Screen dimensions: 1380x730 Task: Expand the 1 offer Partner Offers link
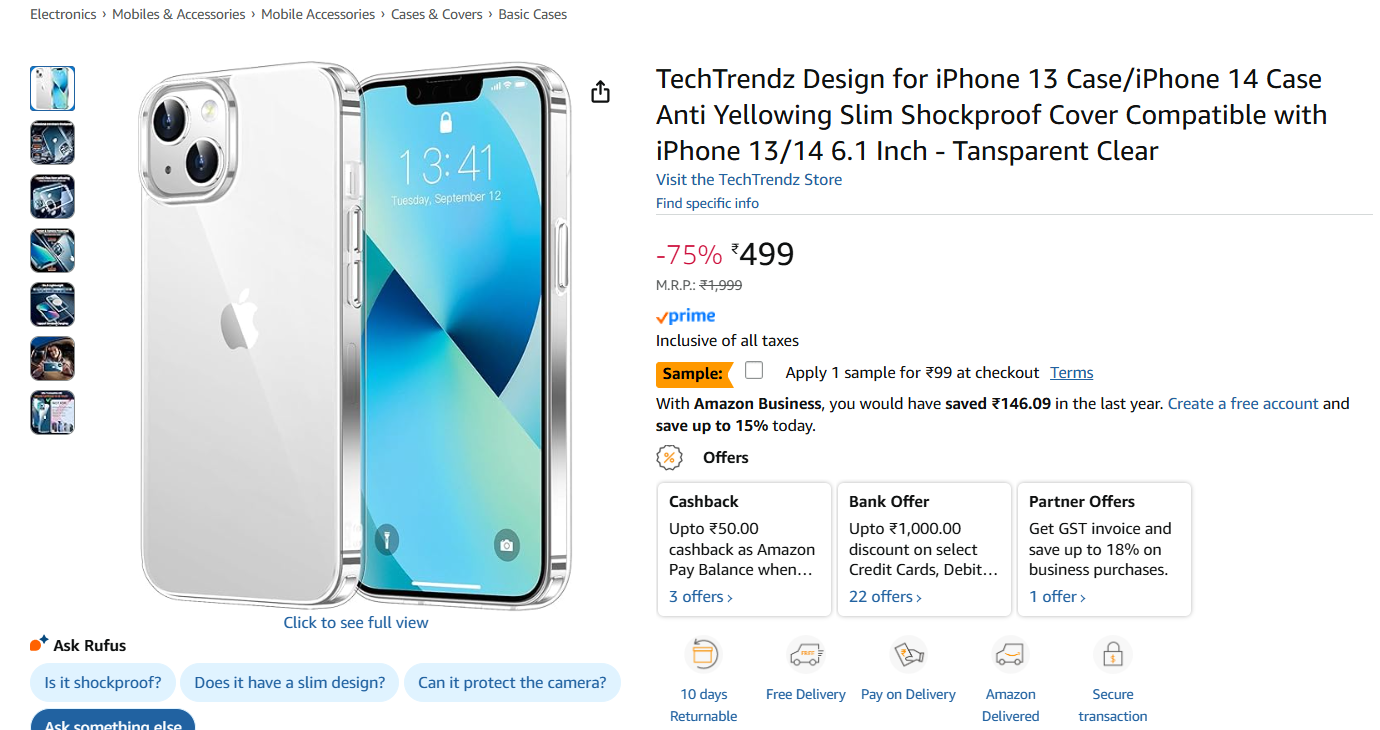tap(1057, 597)
